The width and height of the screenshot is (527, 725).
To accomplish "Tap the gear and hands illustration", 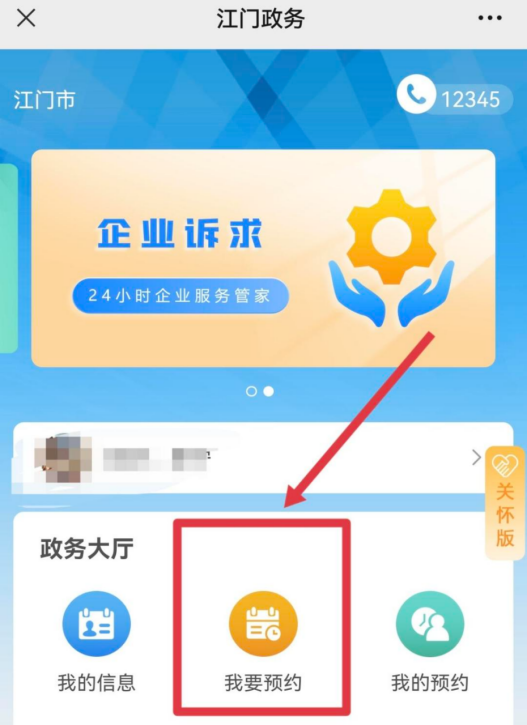I will 391,258.
